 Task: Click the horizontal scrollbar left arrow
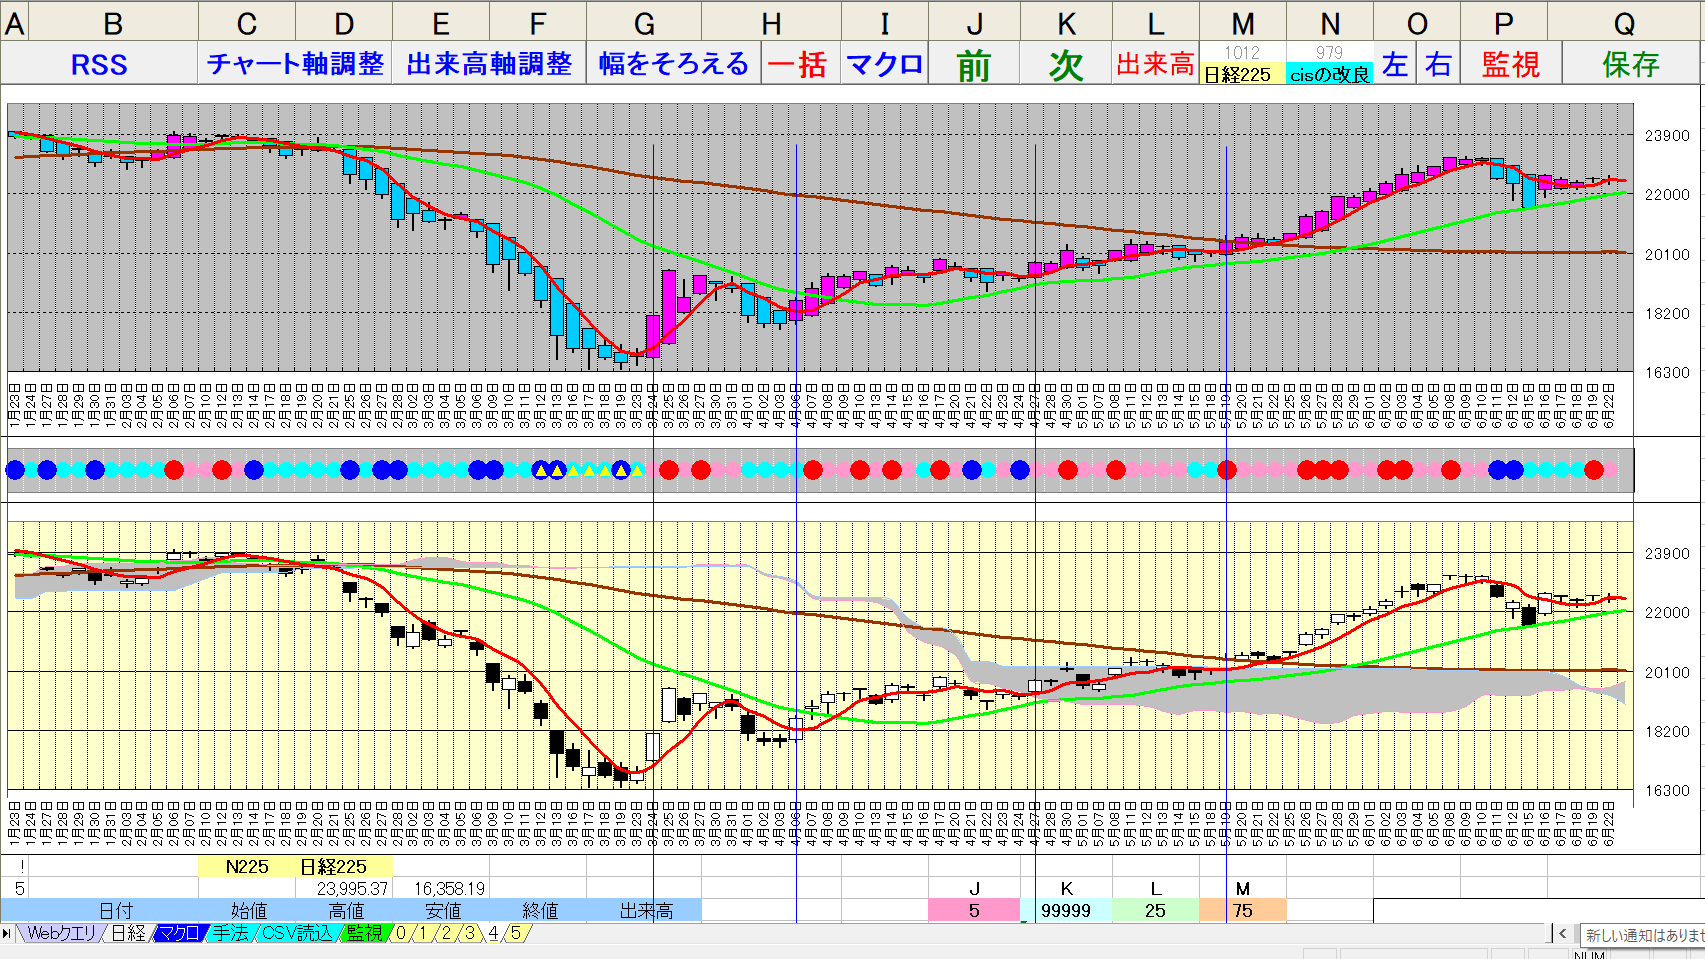pyautogui.click(x=1563, y=933)
